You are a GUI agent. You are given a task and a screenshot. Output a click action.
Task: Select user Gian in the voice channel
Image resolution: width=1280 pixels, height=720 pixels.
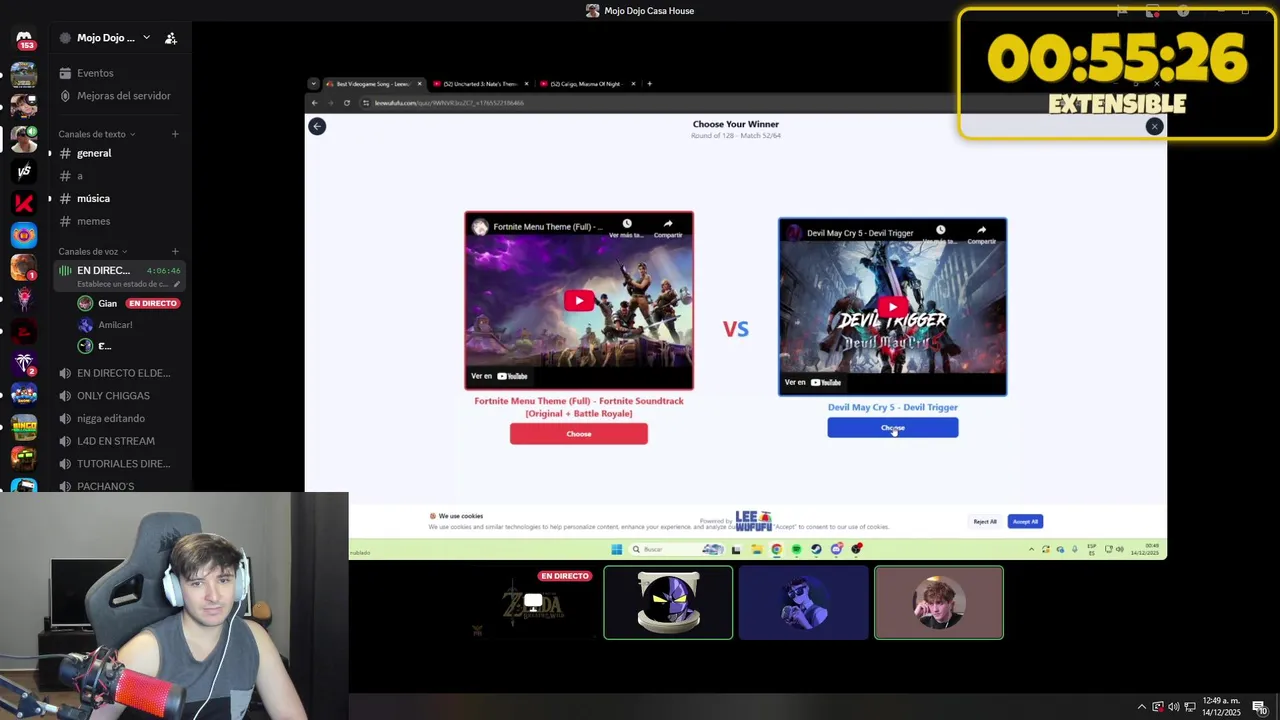[x=107, y=303]
